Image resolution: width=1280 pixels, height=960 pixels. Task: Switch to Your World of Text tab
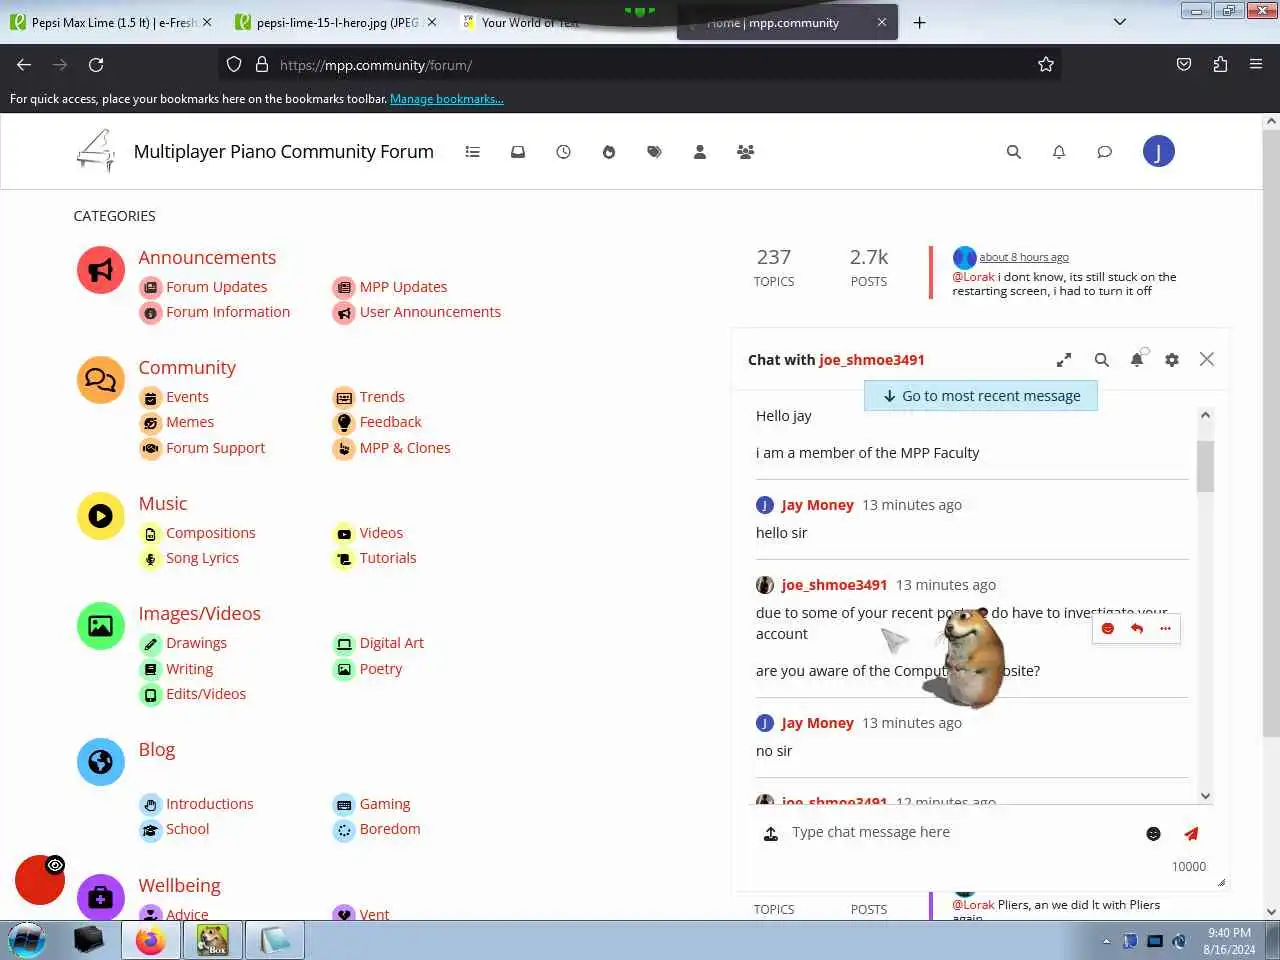(x=530, y=22)
